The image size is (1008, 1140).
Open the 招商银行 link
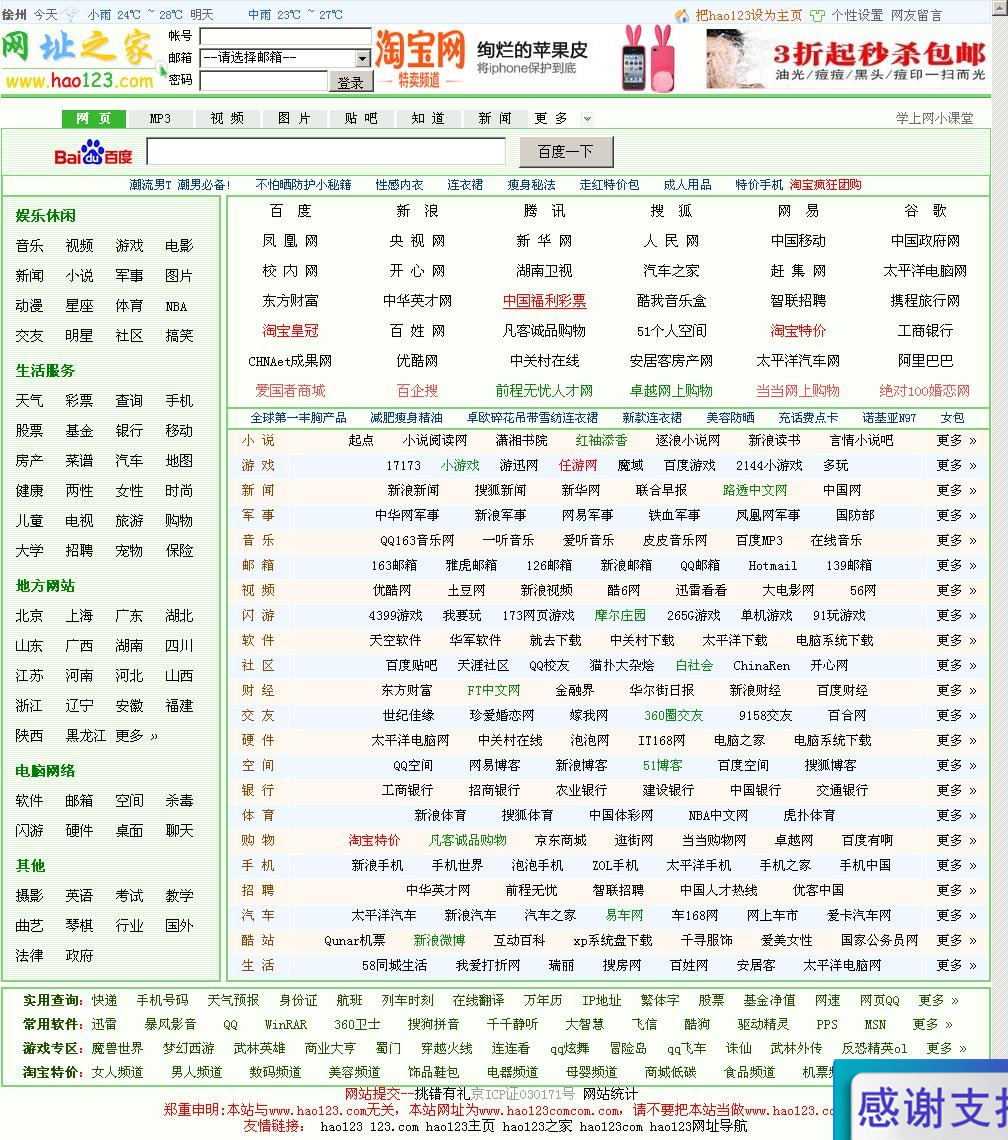495,790
